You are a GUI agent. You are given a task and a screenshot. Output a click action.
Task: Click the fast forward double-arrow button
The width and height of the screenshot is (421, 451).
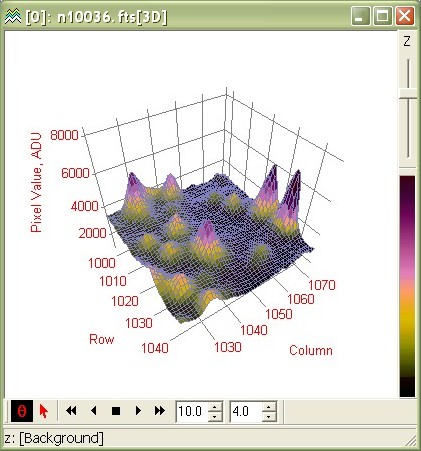[160, 411]
